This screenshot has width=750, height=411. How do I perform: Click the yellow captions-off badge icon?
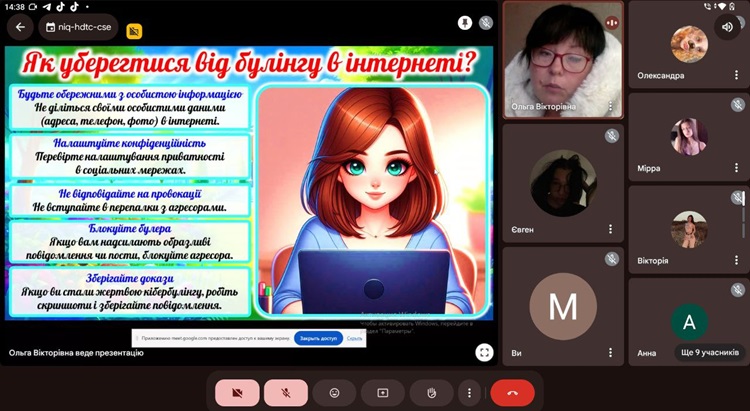click(134, 31)
